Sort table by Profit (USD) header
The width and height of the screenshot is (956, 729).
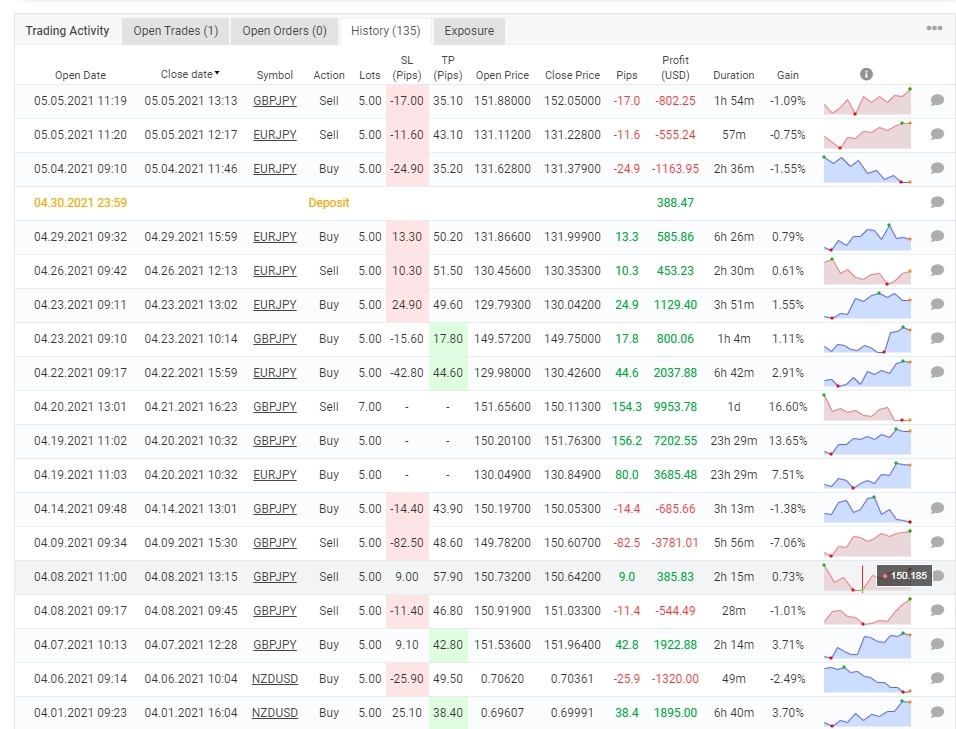675,67
